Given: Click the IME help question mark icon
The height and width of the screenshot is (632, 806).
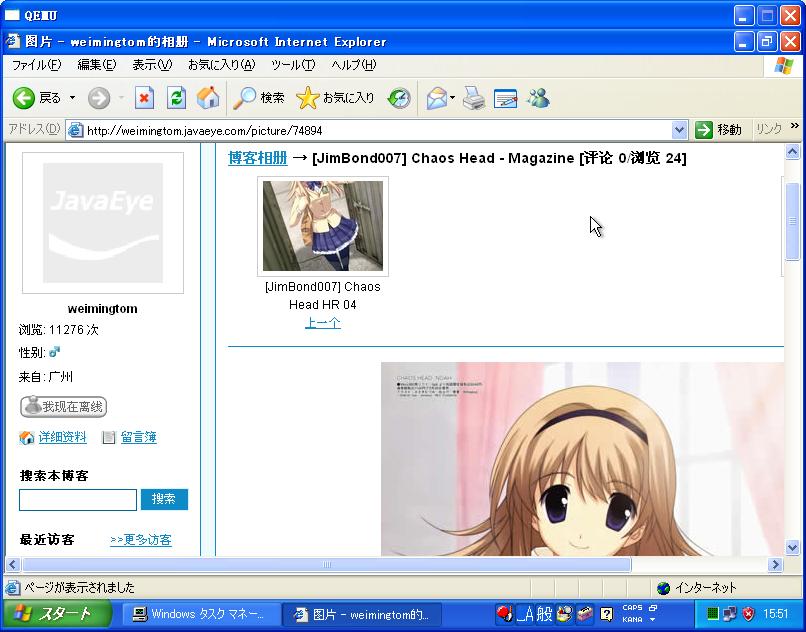Looking at the screenshot, I should click(x=607, y=613).
